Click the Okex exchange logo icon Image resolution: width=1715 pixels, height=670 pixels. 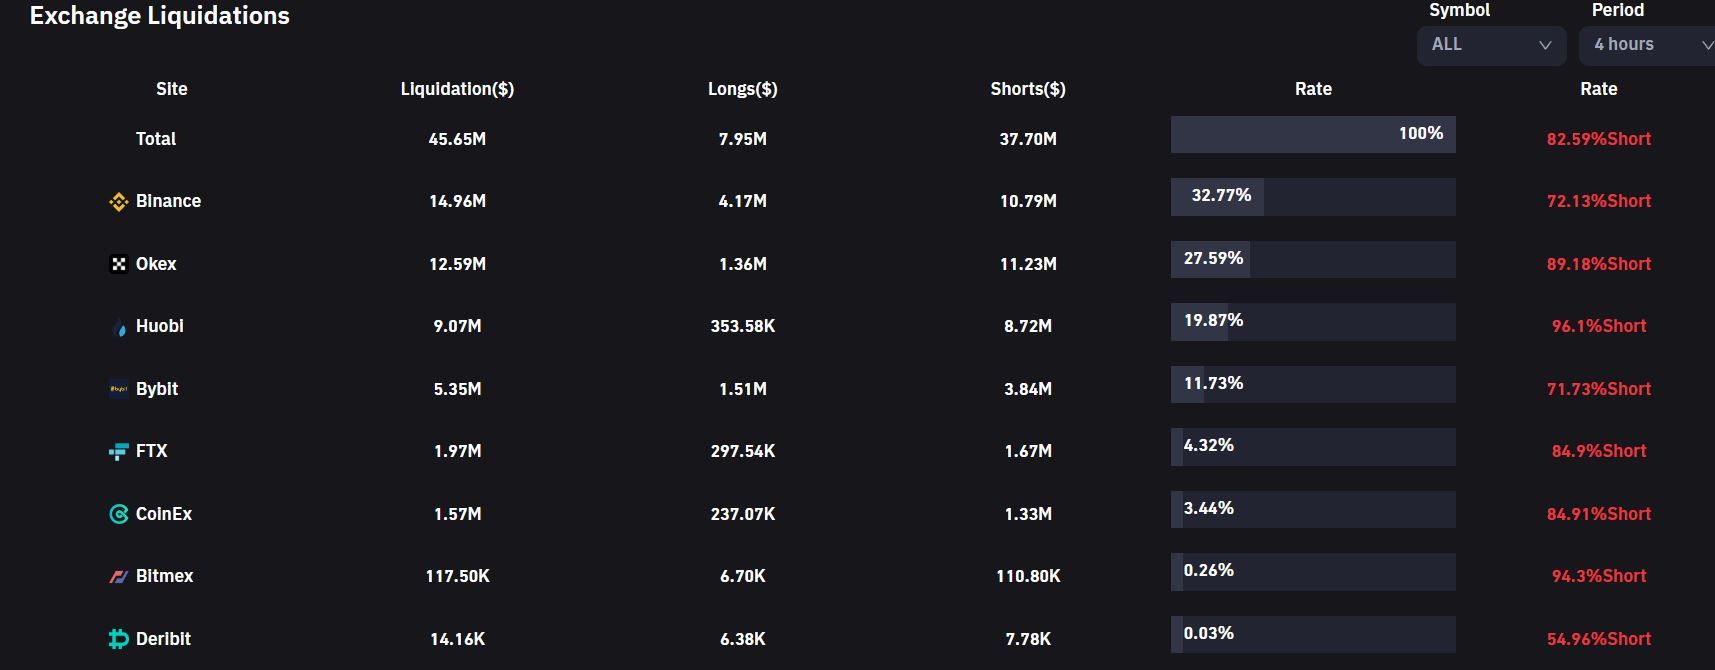pyautogui.click(x=119, y=264)
